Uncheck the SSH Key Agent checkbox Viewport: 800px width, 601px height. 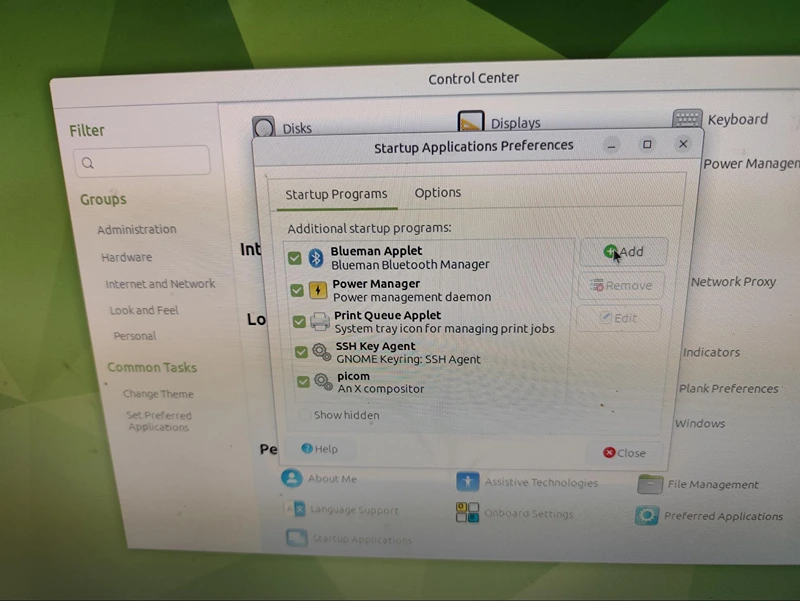(x=301, y=352)
